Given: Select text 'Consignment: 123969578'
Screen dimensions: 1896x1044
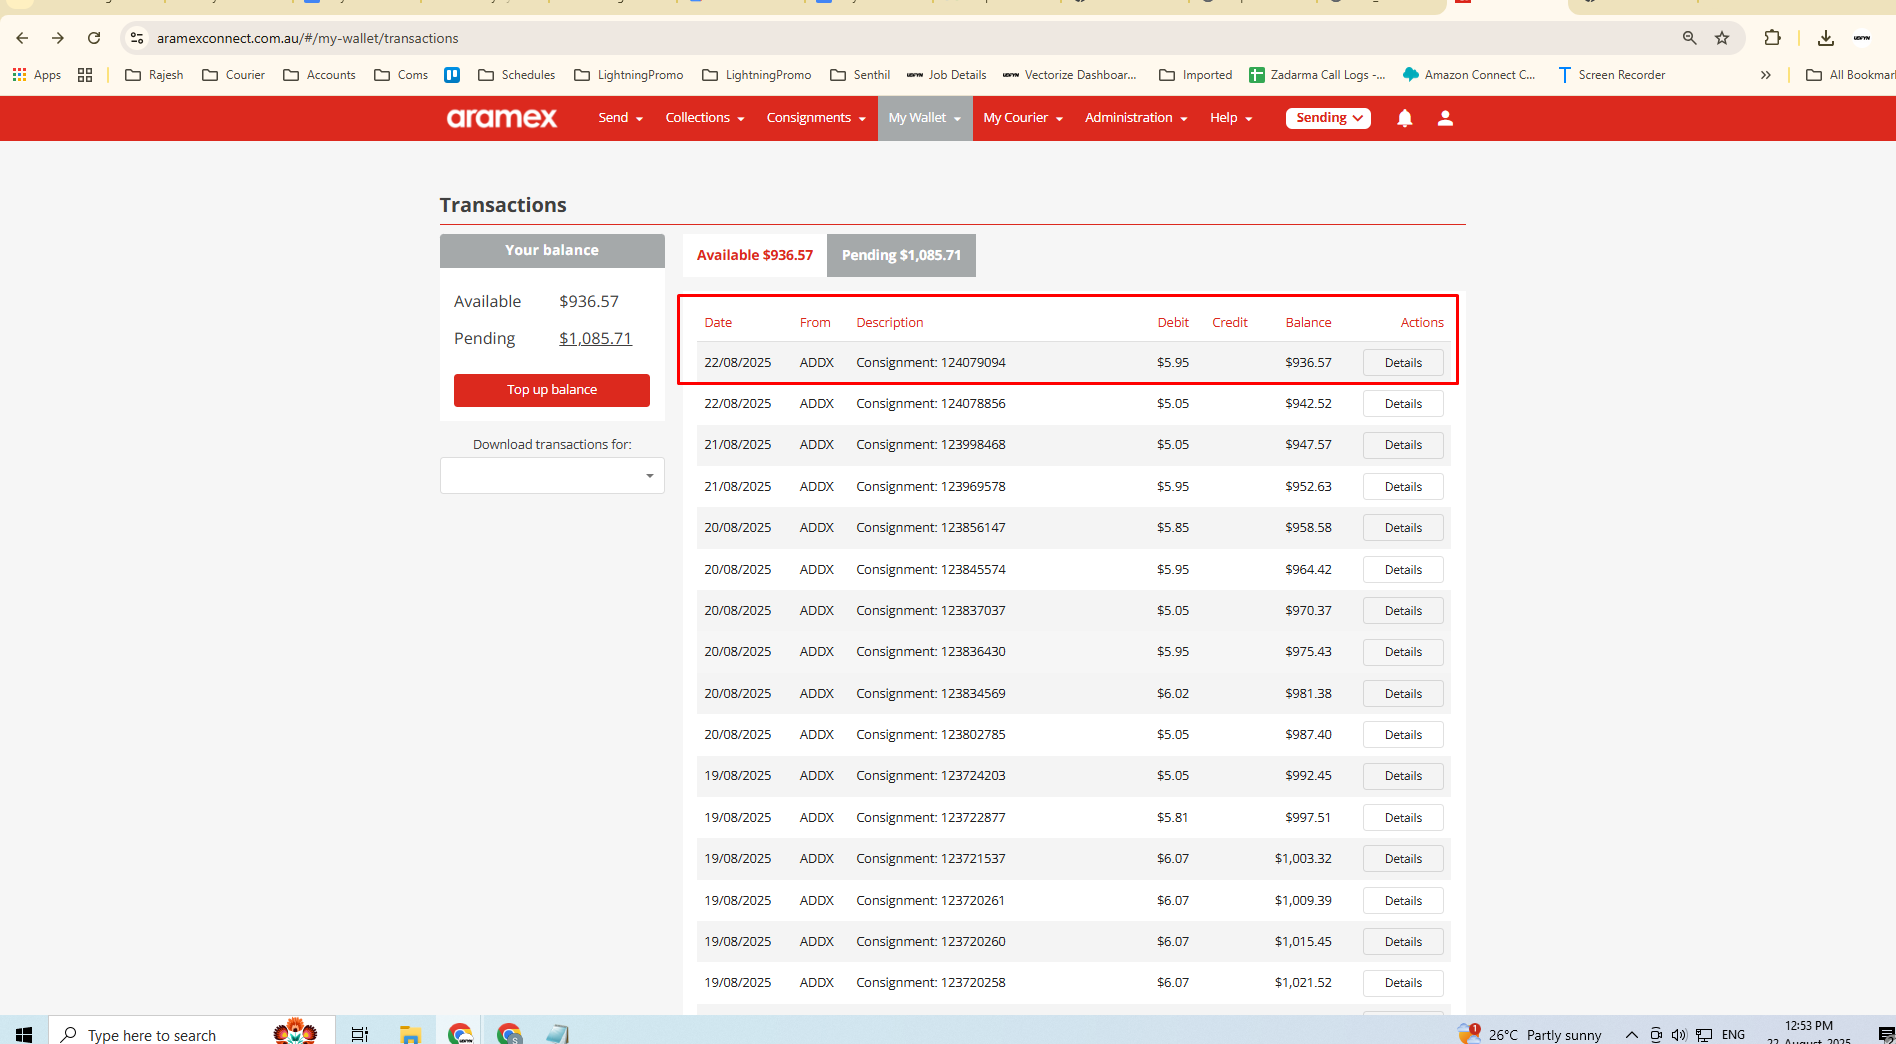Looking at the screenshot, I should click(931, 487).
